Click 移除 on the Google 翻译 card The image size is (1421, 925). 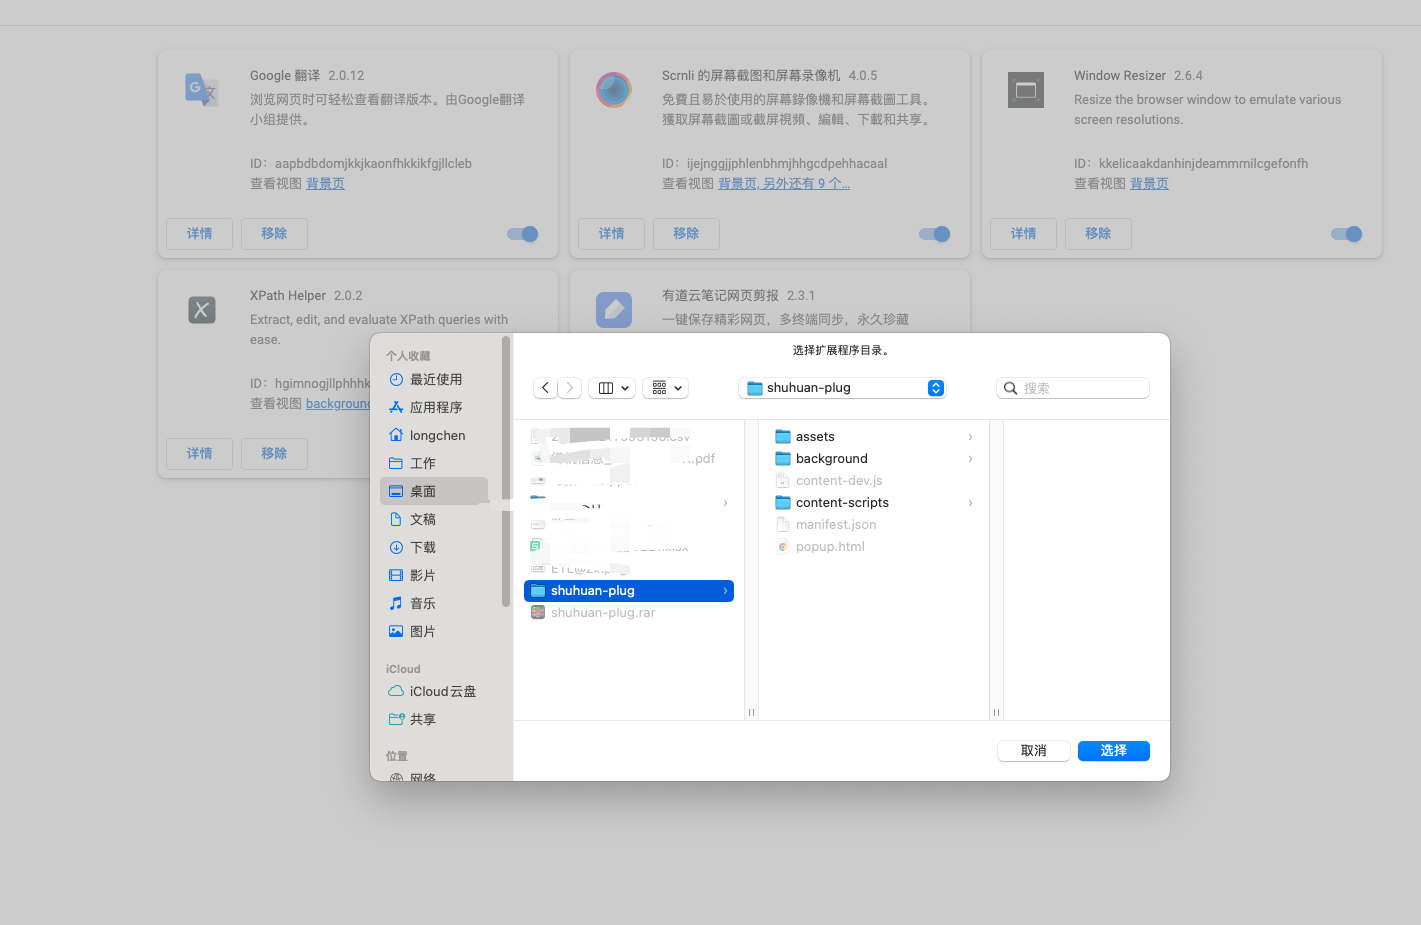pyautogui.click(x=274, y=234)
